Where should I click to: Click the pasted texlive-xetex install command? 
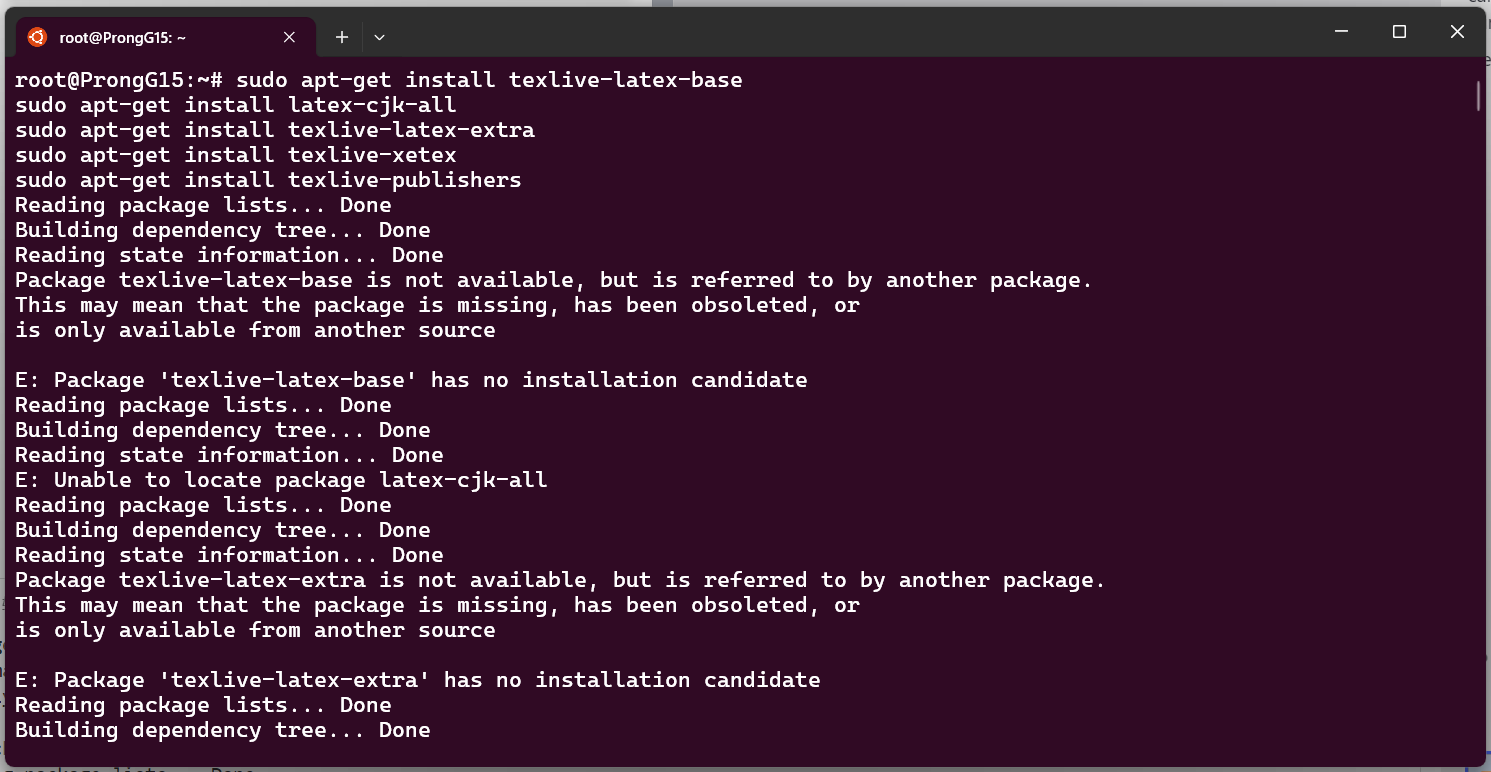[x=235, y=155]
